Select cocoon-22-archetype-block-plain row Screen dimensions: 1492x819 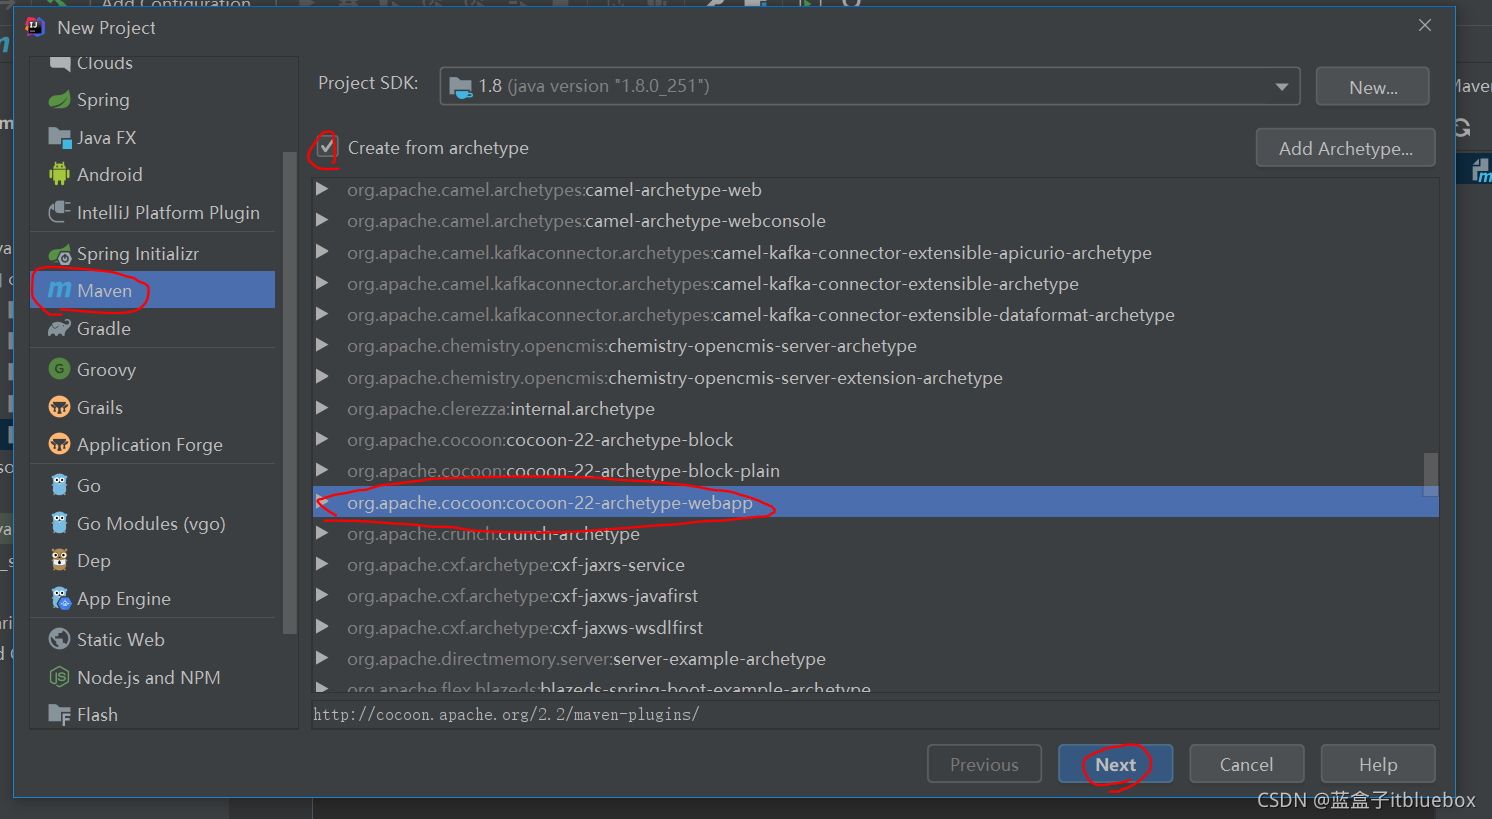click(876, 471)
